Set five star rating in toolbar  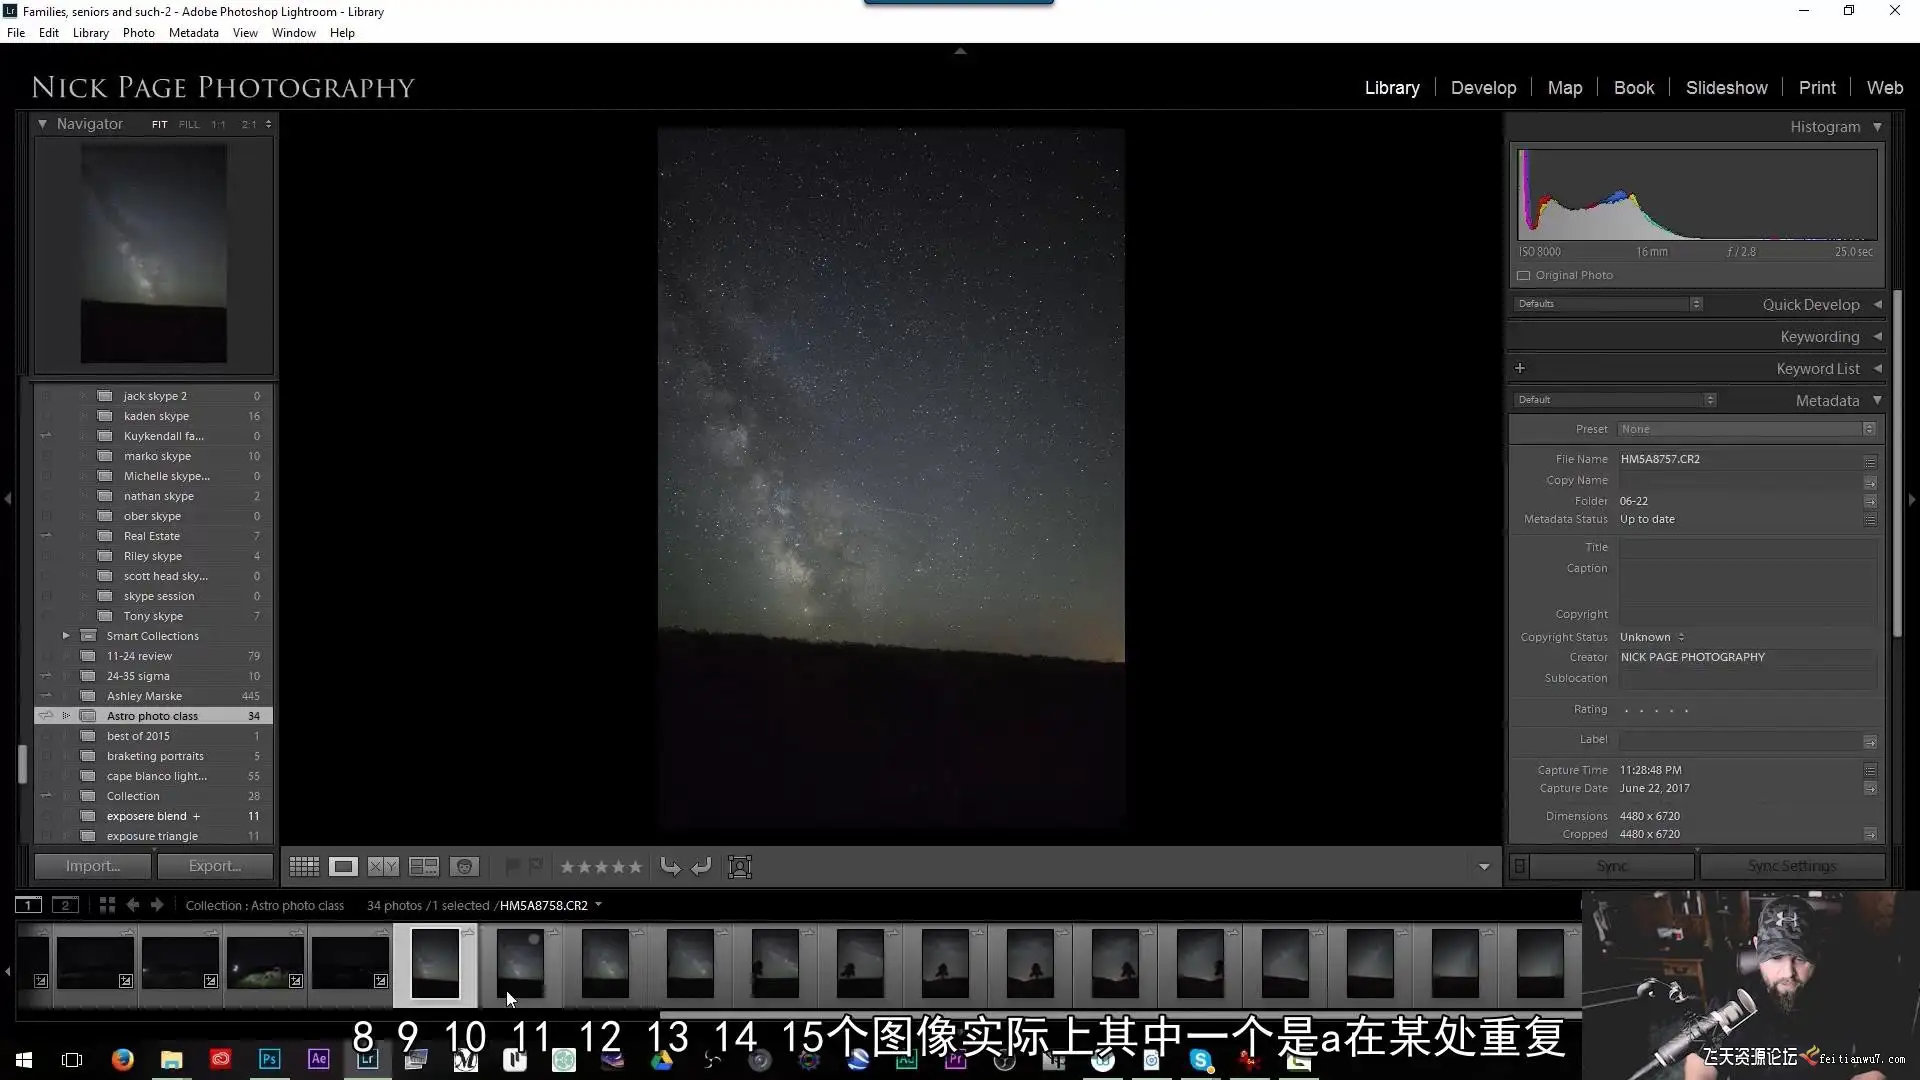pyautogui.click(x=634, y=867)
